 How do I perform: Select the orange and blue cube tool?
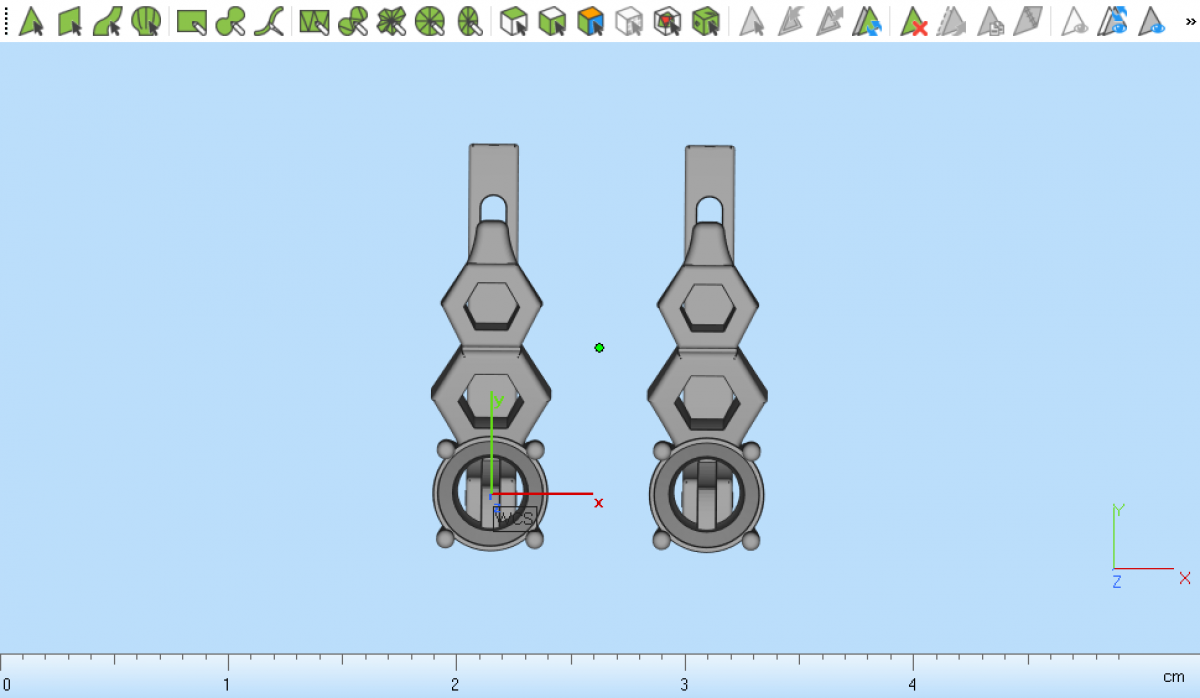(591, 21)
